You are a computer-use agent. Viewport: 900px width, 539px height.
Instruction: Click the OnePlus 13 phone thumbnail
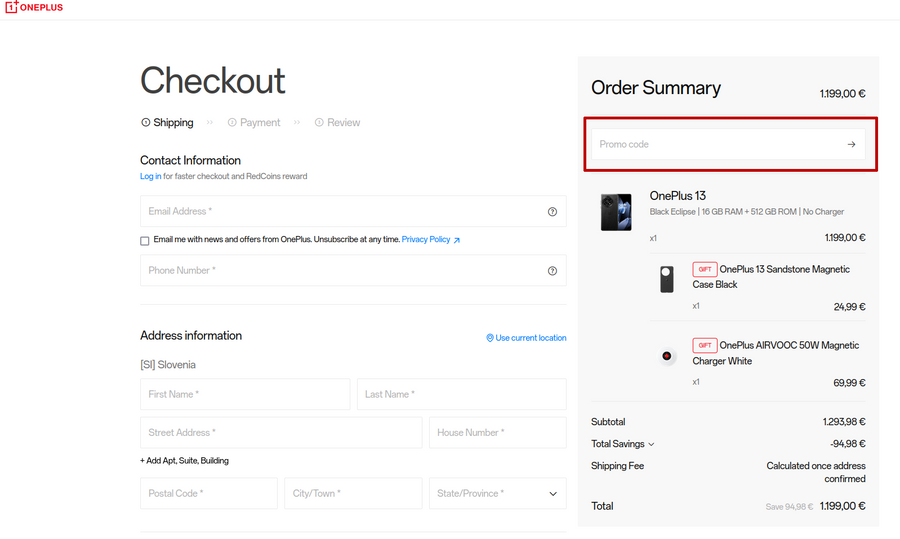click(616, 212)
